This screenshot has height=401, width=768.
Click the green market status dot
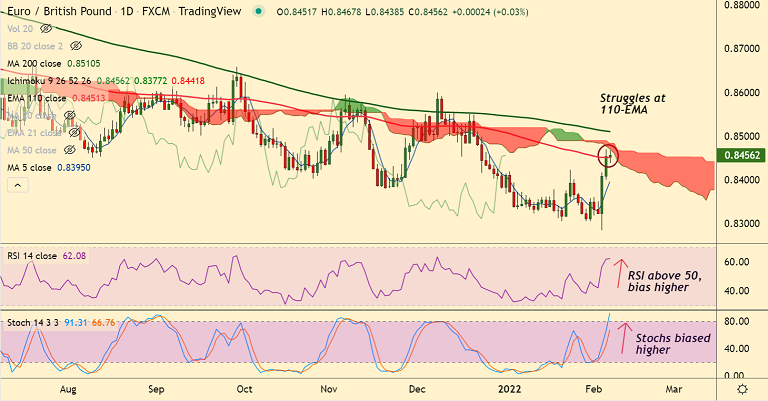tap(259, 11)
